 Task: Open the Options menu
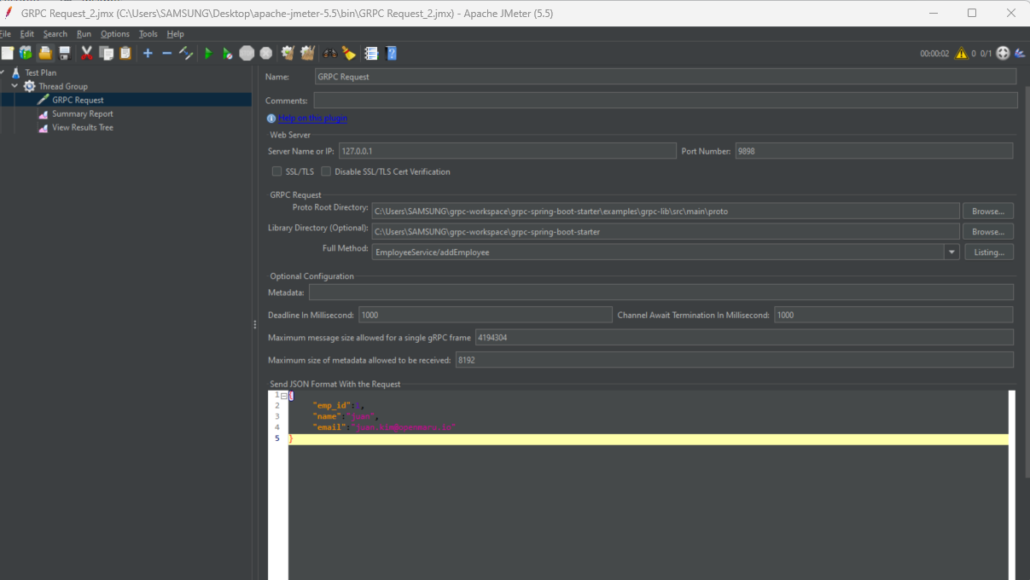115,34
